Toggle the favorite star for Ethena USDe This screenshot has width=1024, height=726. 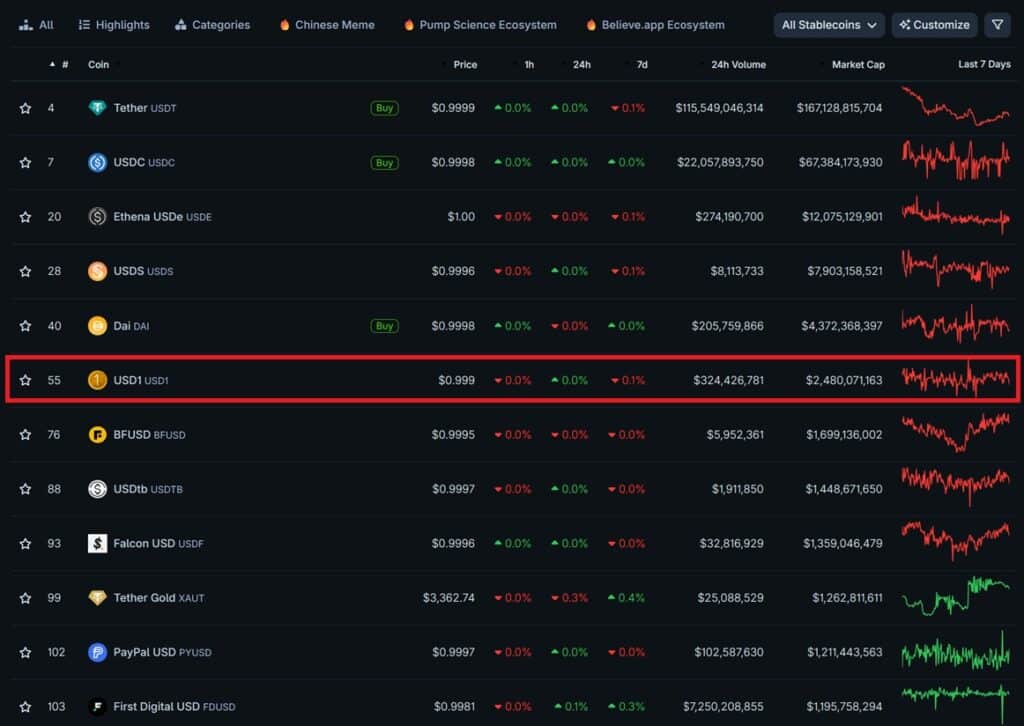[x=25, y=217]
